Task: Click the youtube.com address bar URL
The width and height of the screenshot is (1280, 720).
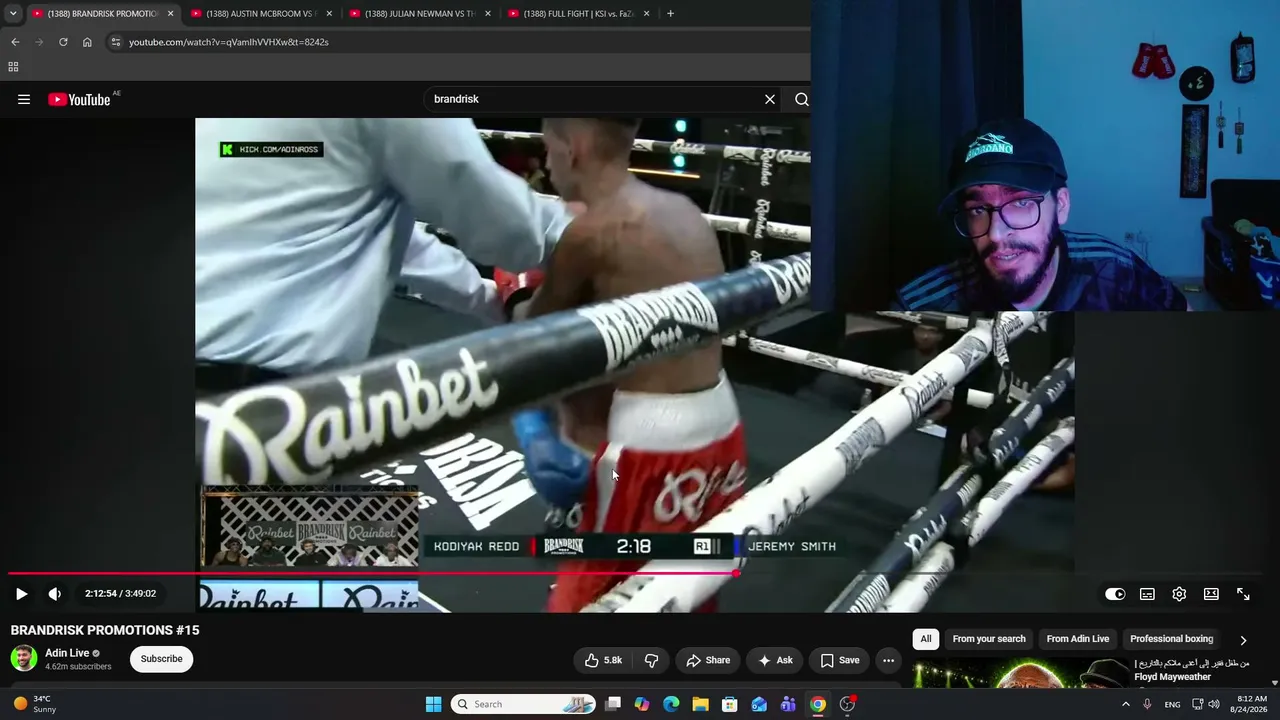Action: pyautogui.click(x=229, y=42)
